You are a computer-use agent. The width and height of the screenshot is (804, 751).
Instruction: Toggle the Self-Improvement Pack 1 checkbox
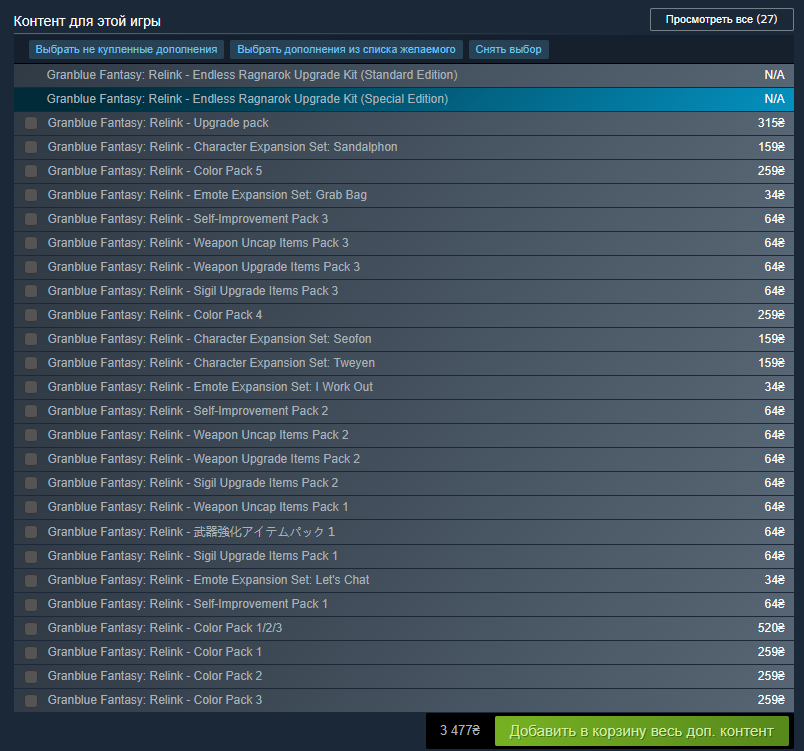coord(31,604)
